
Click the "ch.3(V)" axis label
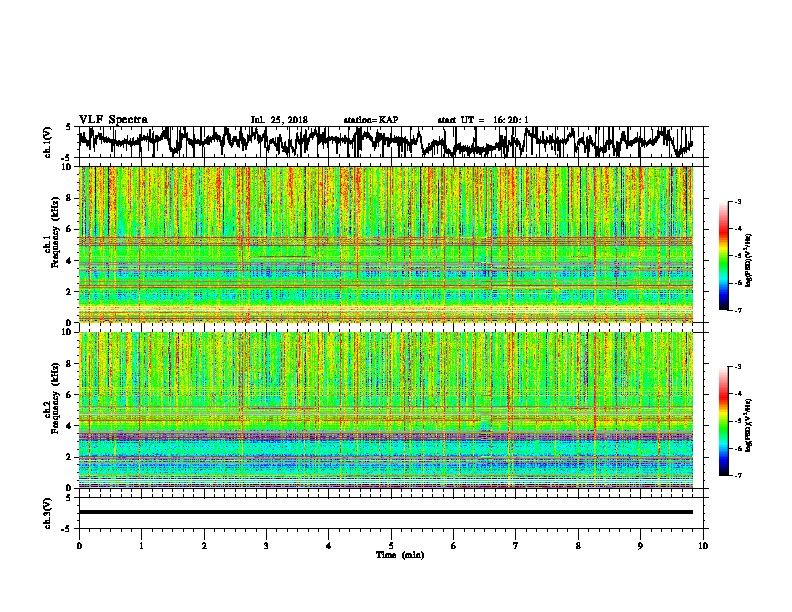pos(48,514)
